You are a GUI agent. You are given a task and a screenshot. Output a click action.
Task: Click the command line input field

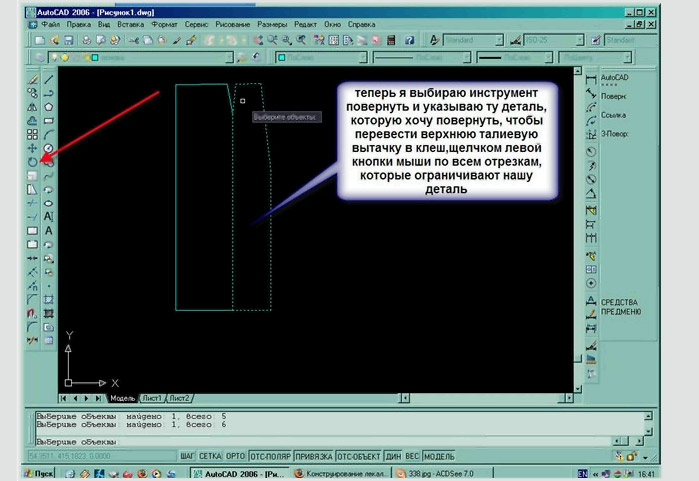click(x=300, y=440)
